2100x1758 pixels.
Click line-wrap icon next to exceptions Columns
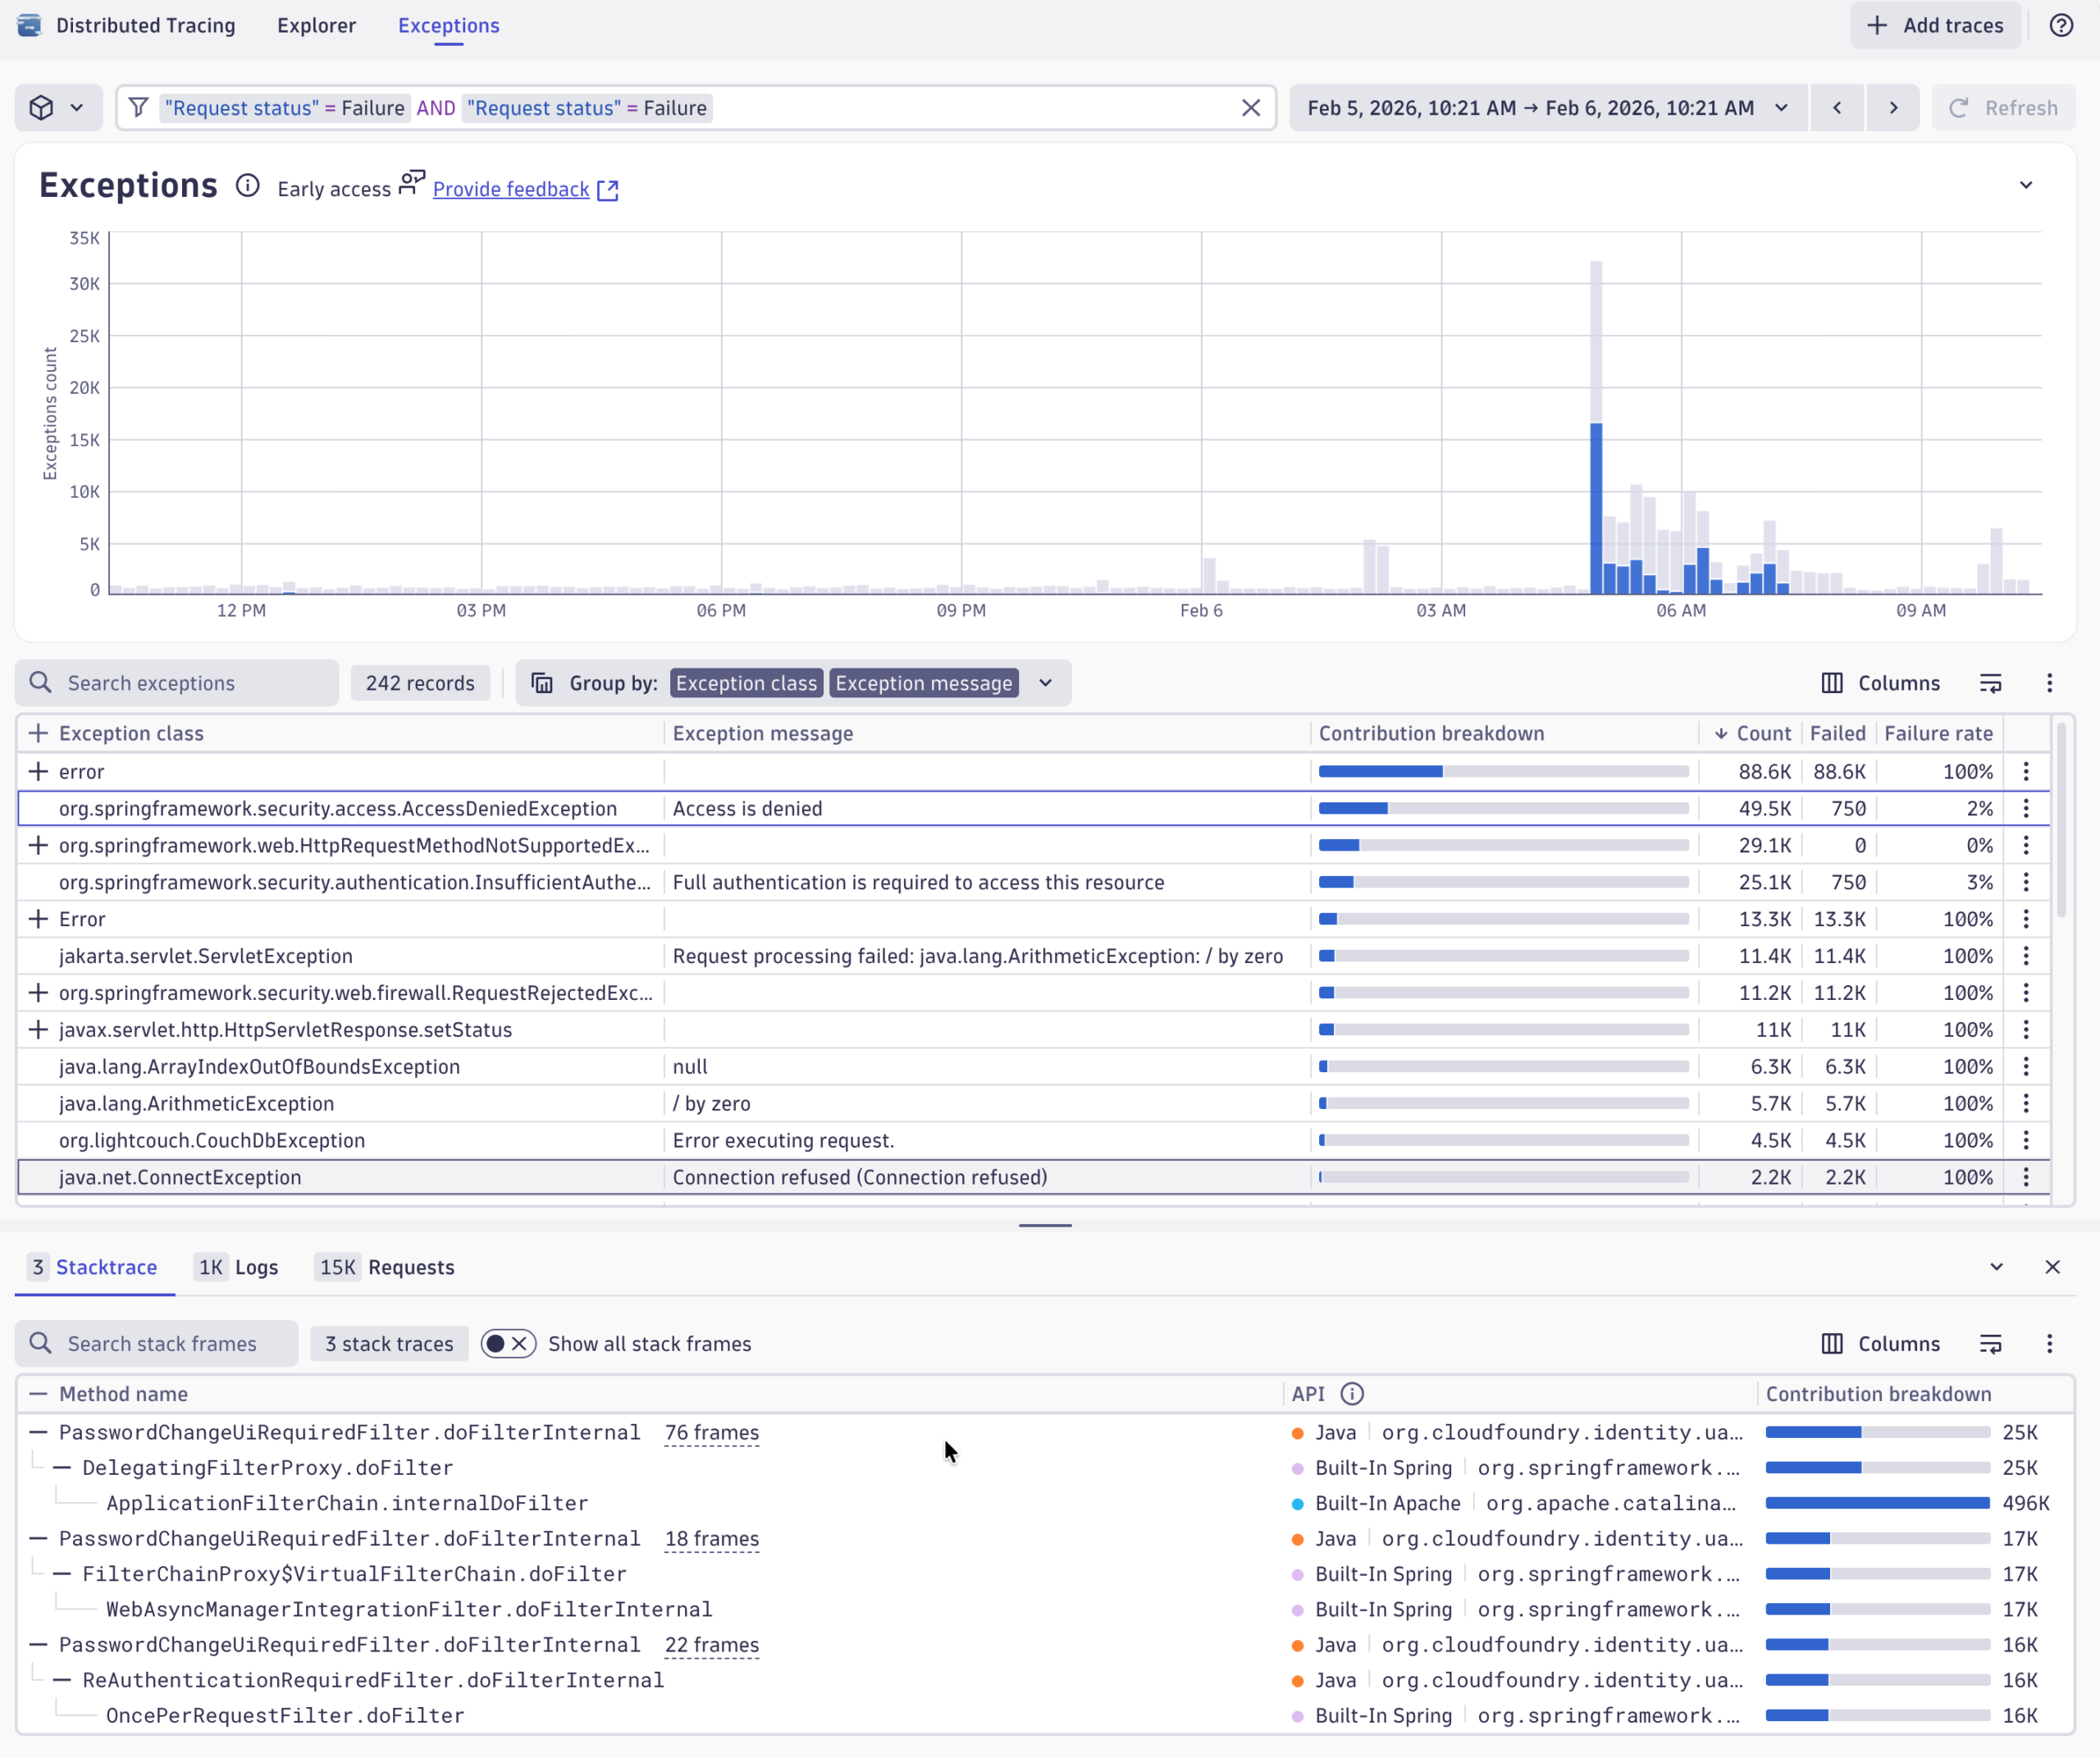point(1990,683)
